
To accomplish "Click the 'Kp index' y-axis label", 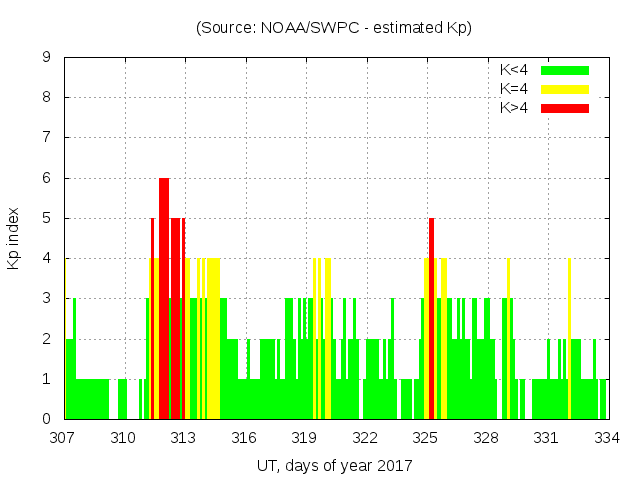I will (13, 239).
